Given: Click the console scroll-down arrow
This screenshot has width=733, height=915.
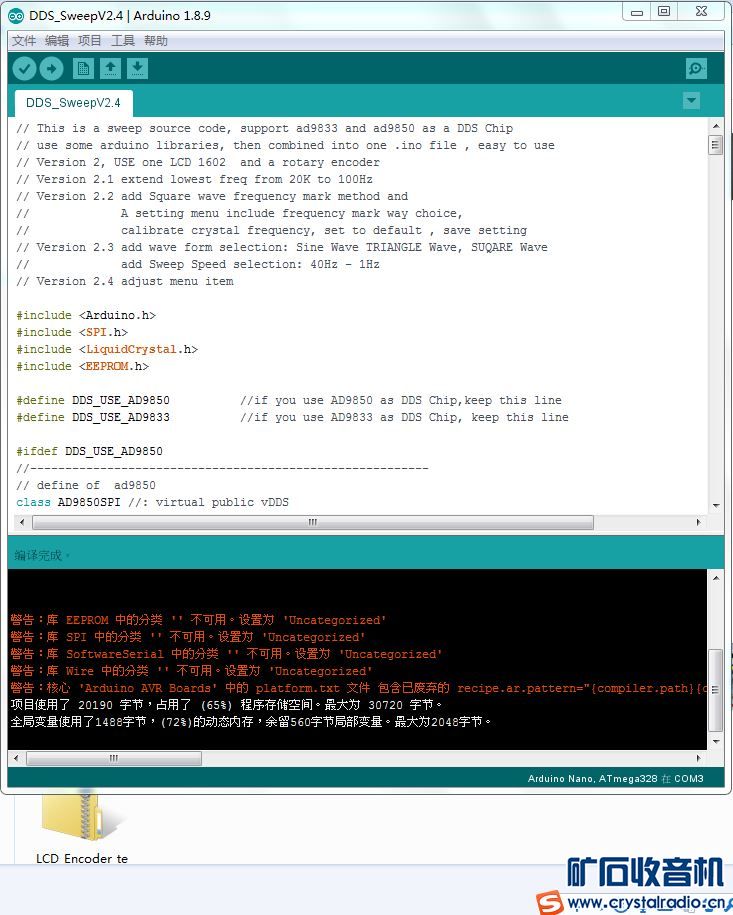Looking at the screenshot, I should [716, 742].
